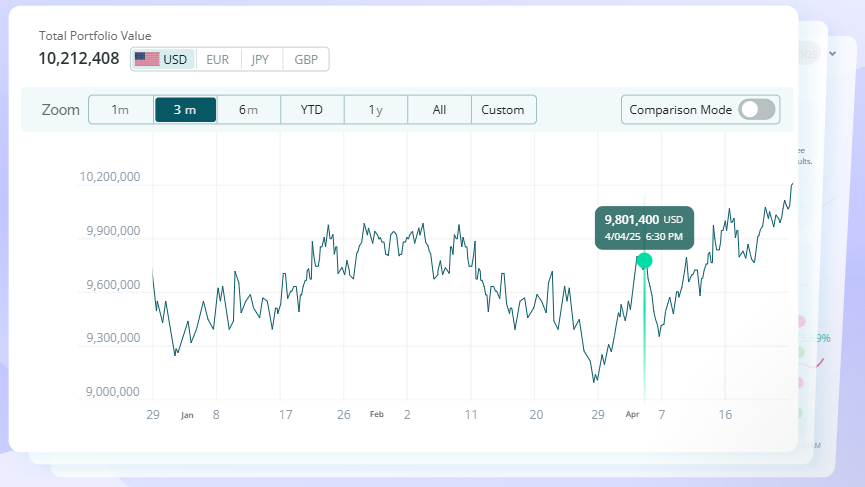Set zoom range to 6m
Image resolution: width=865 pixels, height=487 pixels.
pos(248,110)
